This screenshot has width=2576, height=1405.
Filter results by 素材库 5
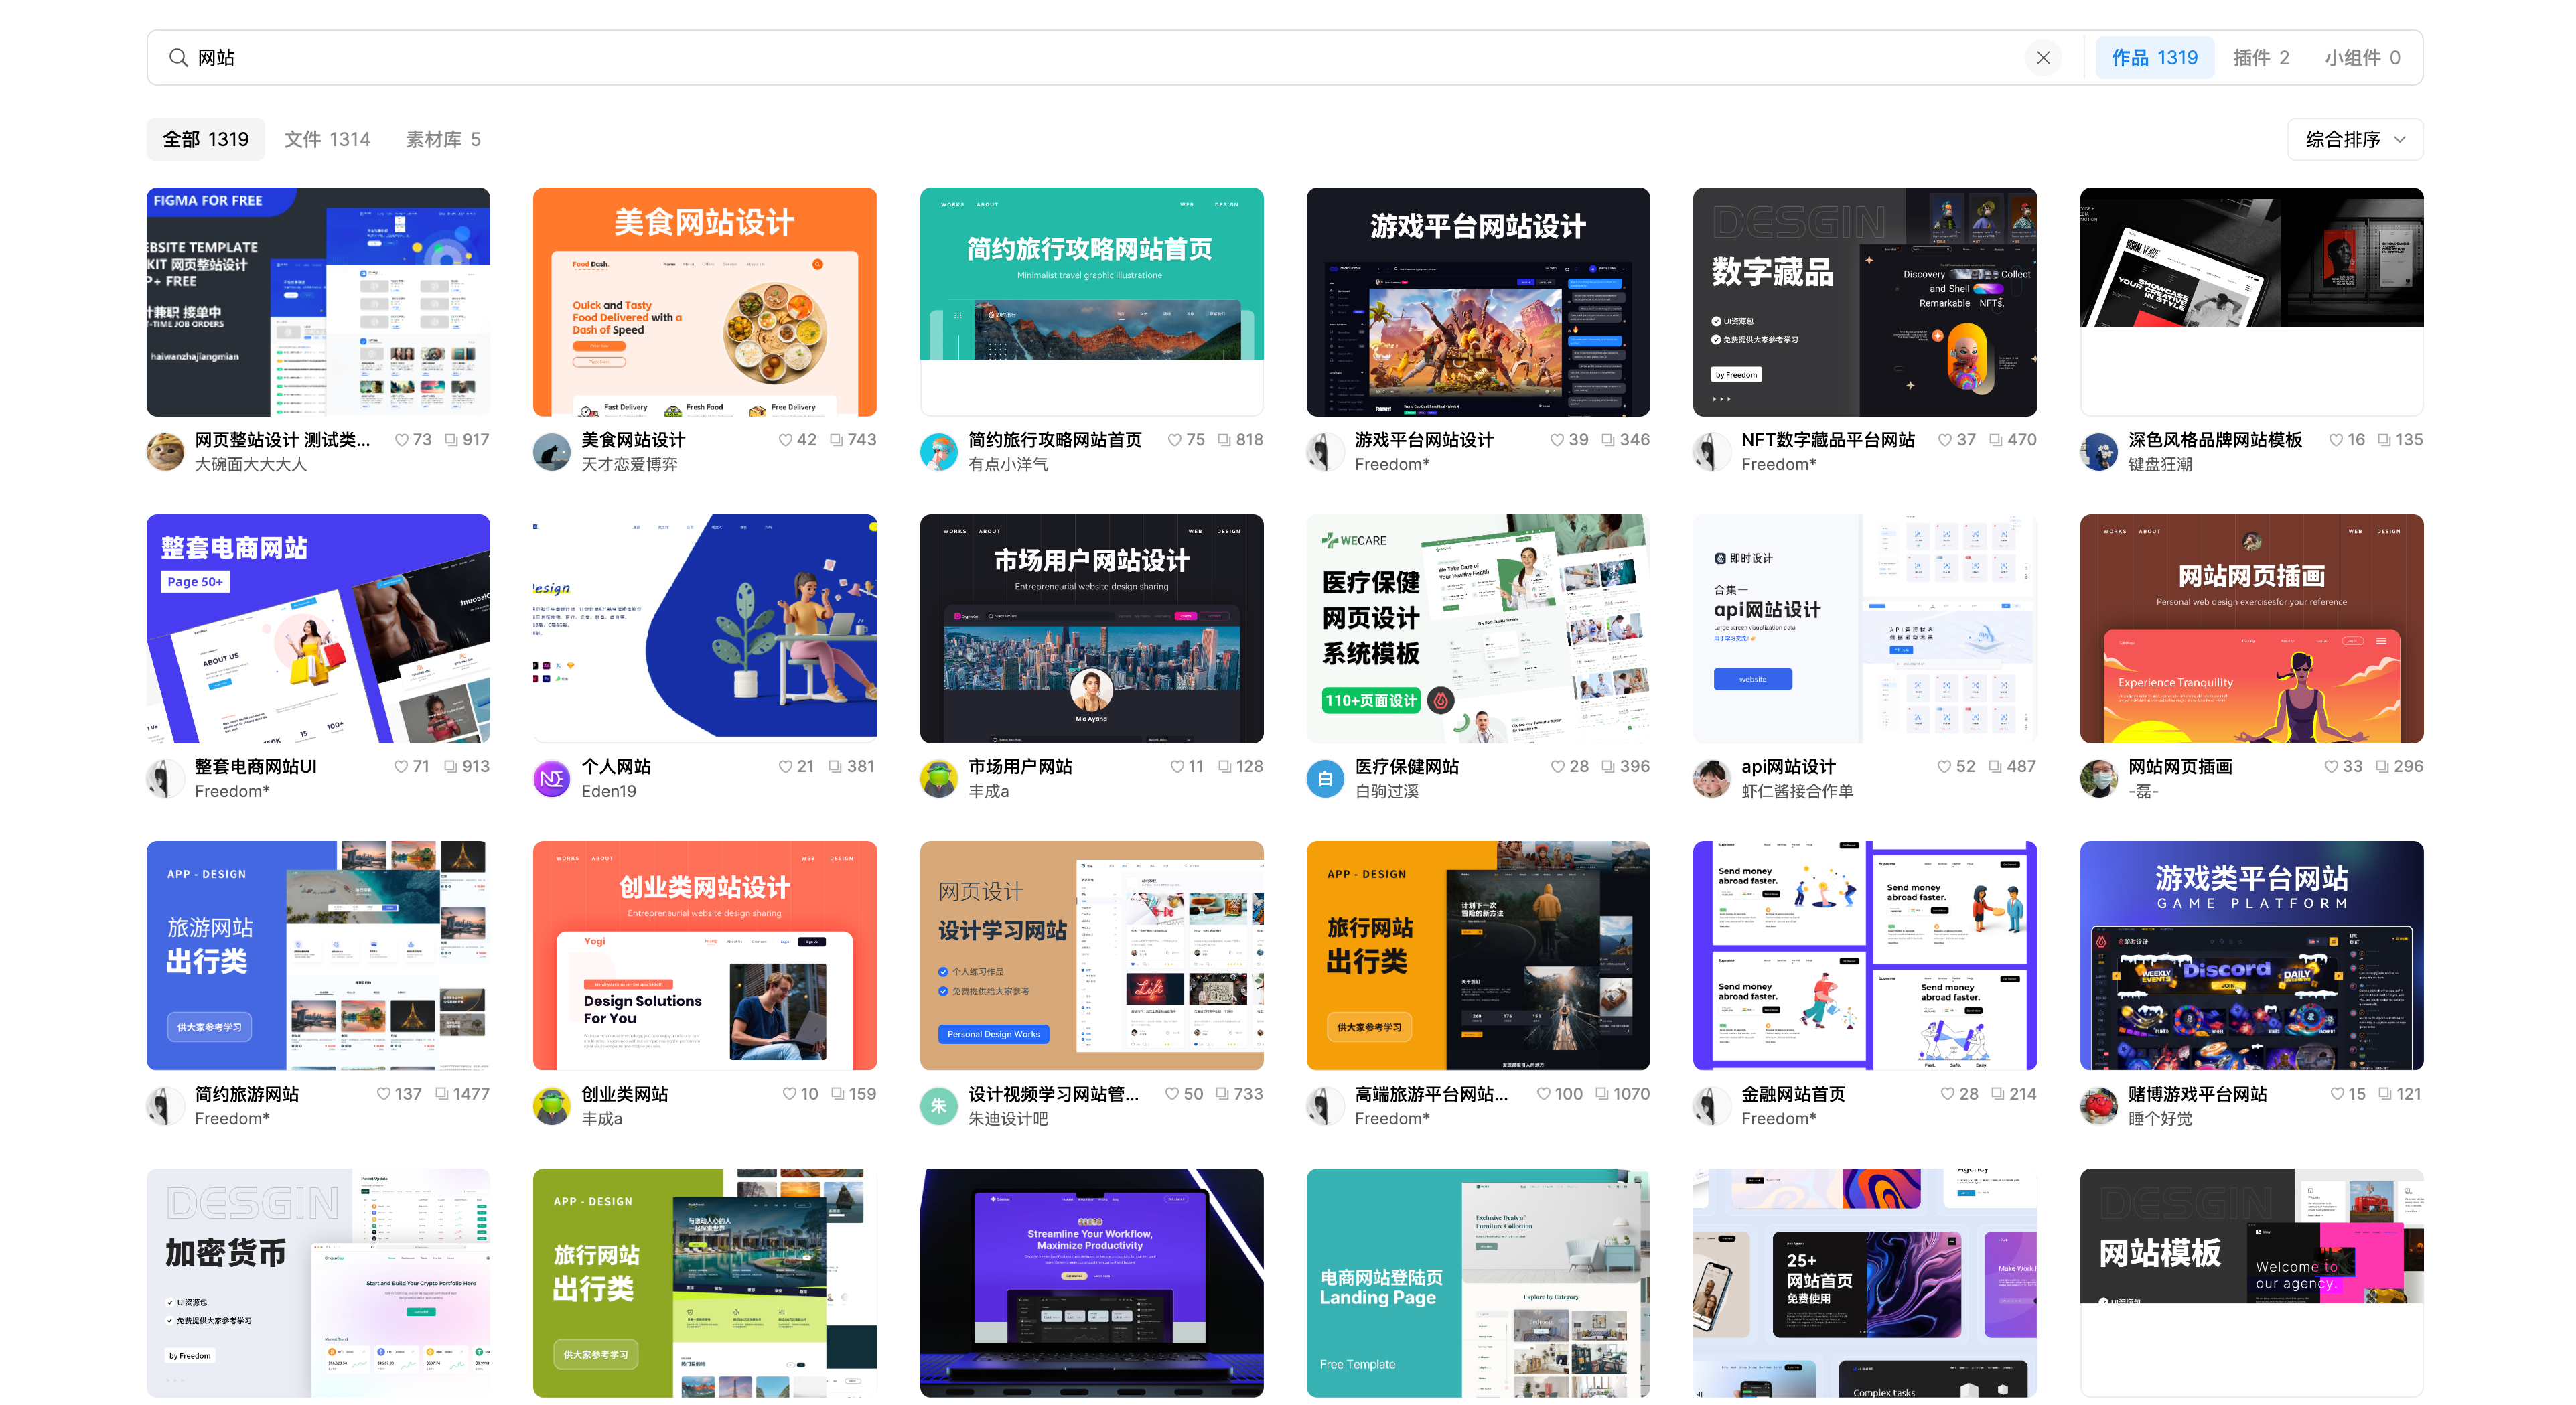click(443, 139)
